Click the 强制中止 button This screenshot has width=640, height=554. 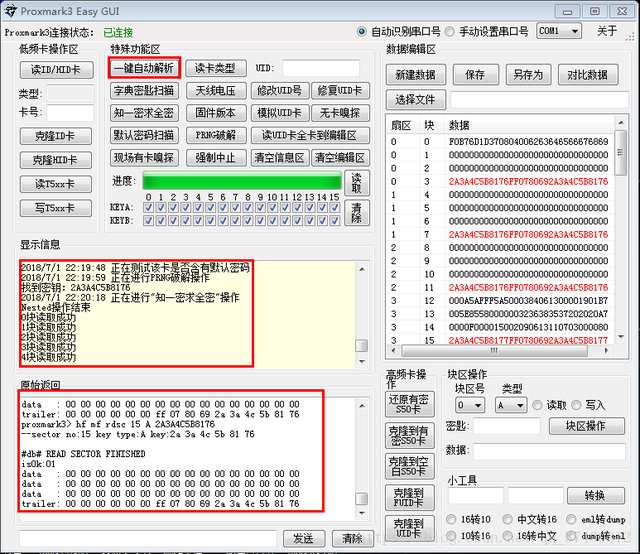coord(216,158)
